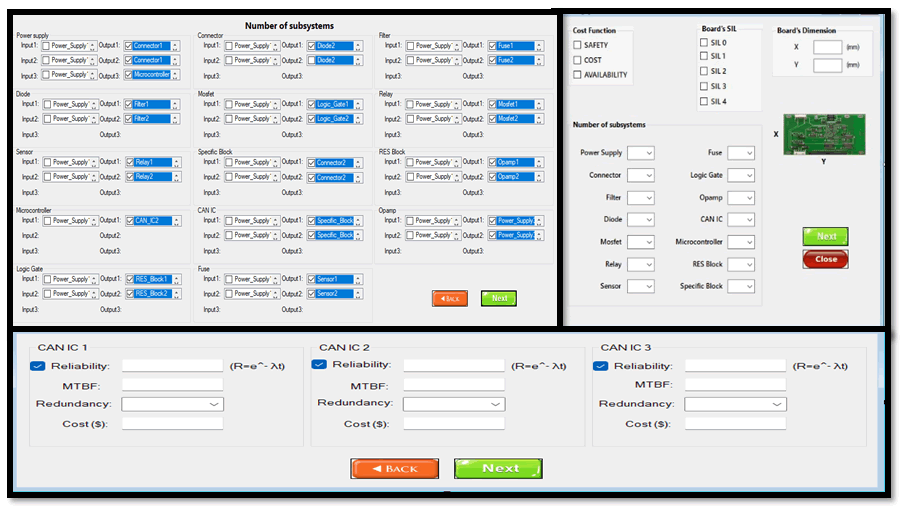Click the green Next button above Close
This screenshot has height=509, width=904.
[825, 236]
